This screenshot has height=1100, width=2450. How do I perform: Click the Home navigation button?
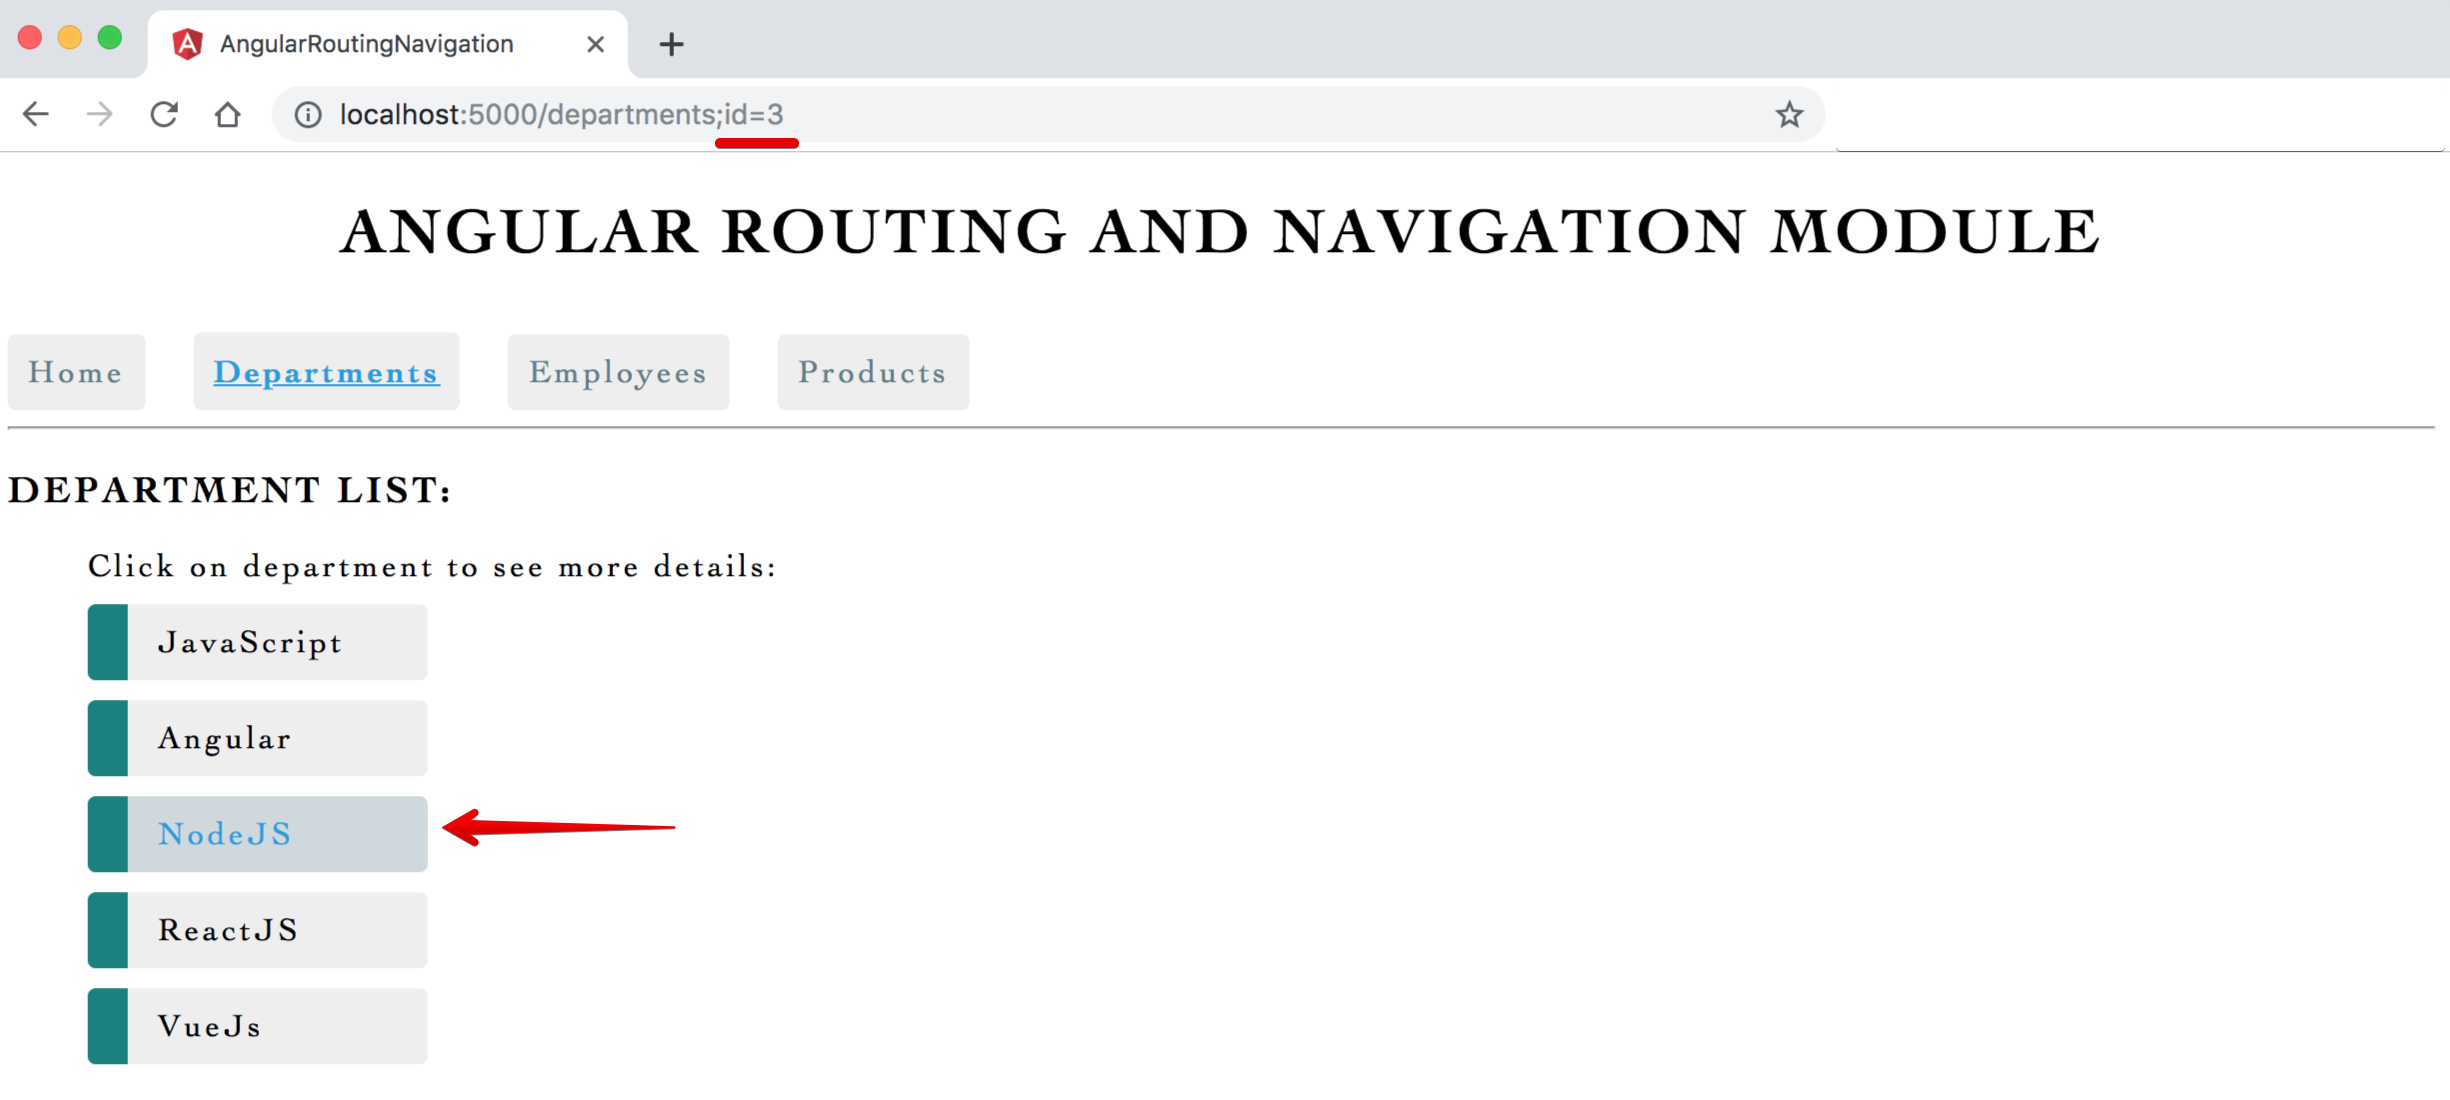tap(73, 372)
